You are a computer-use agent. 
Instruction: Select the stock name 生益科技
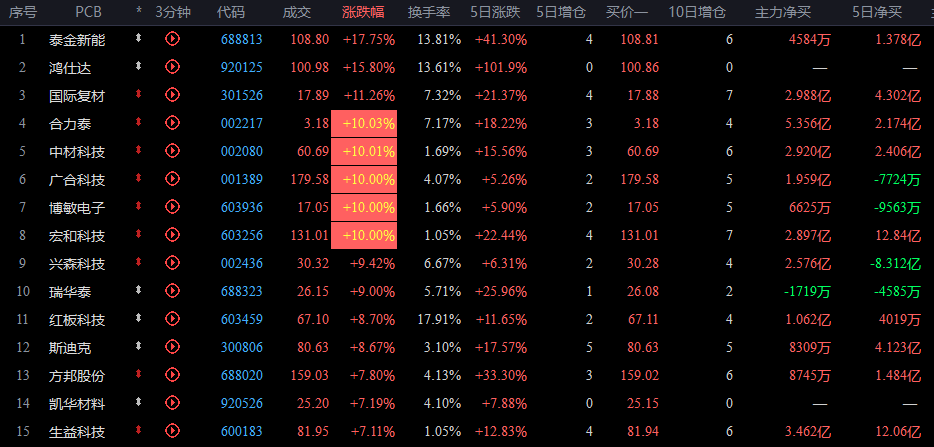click(77, 432)
